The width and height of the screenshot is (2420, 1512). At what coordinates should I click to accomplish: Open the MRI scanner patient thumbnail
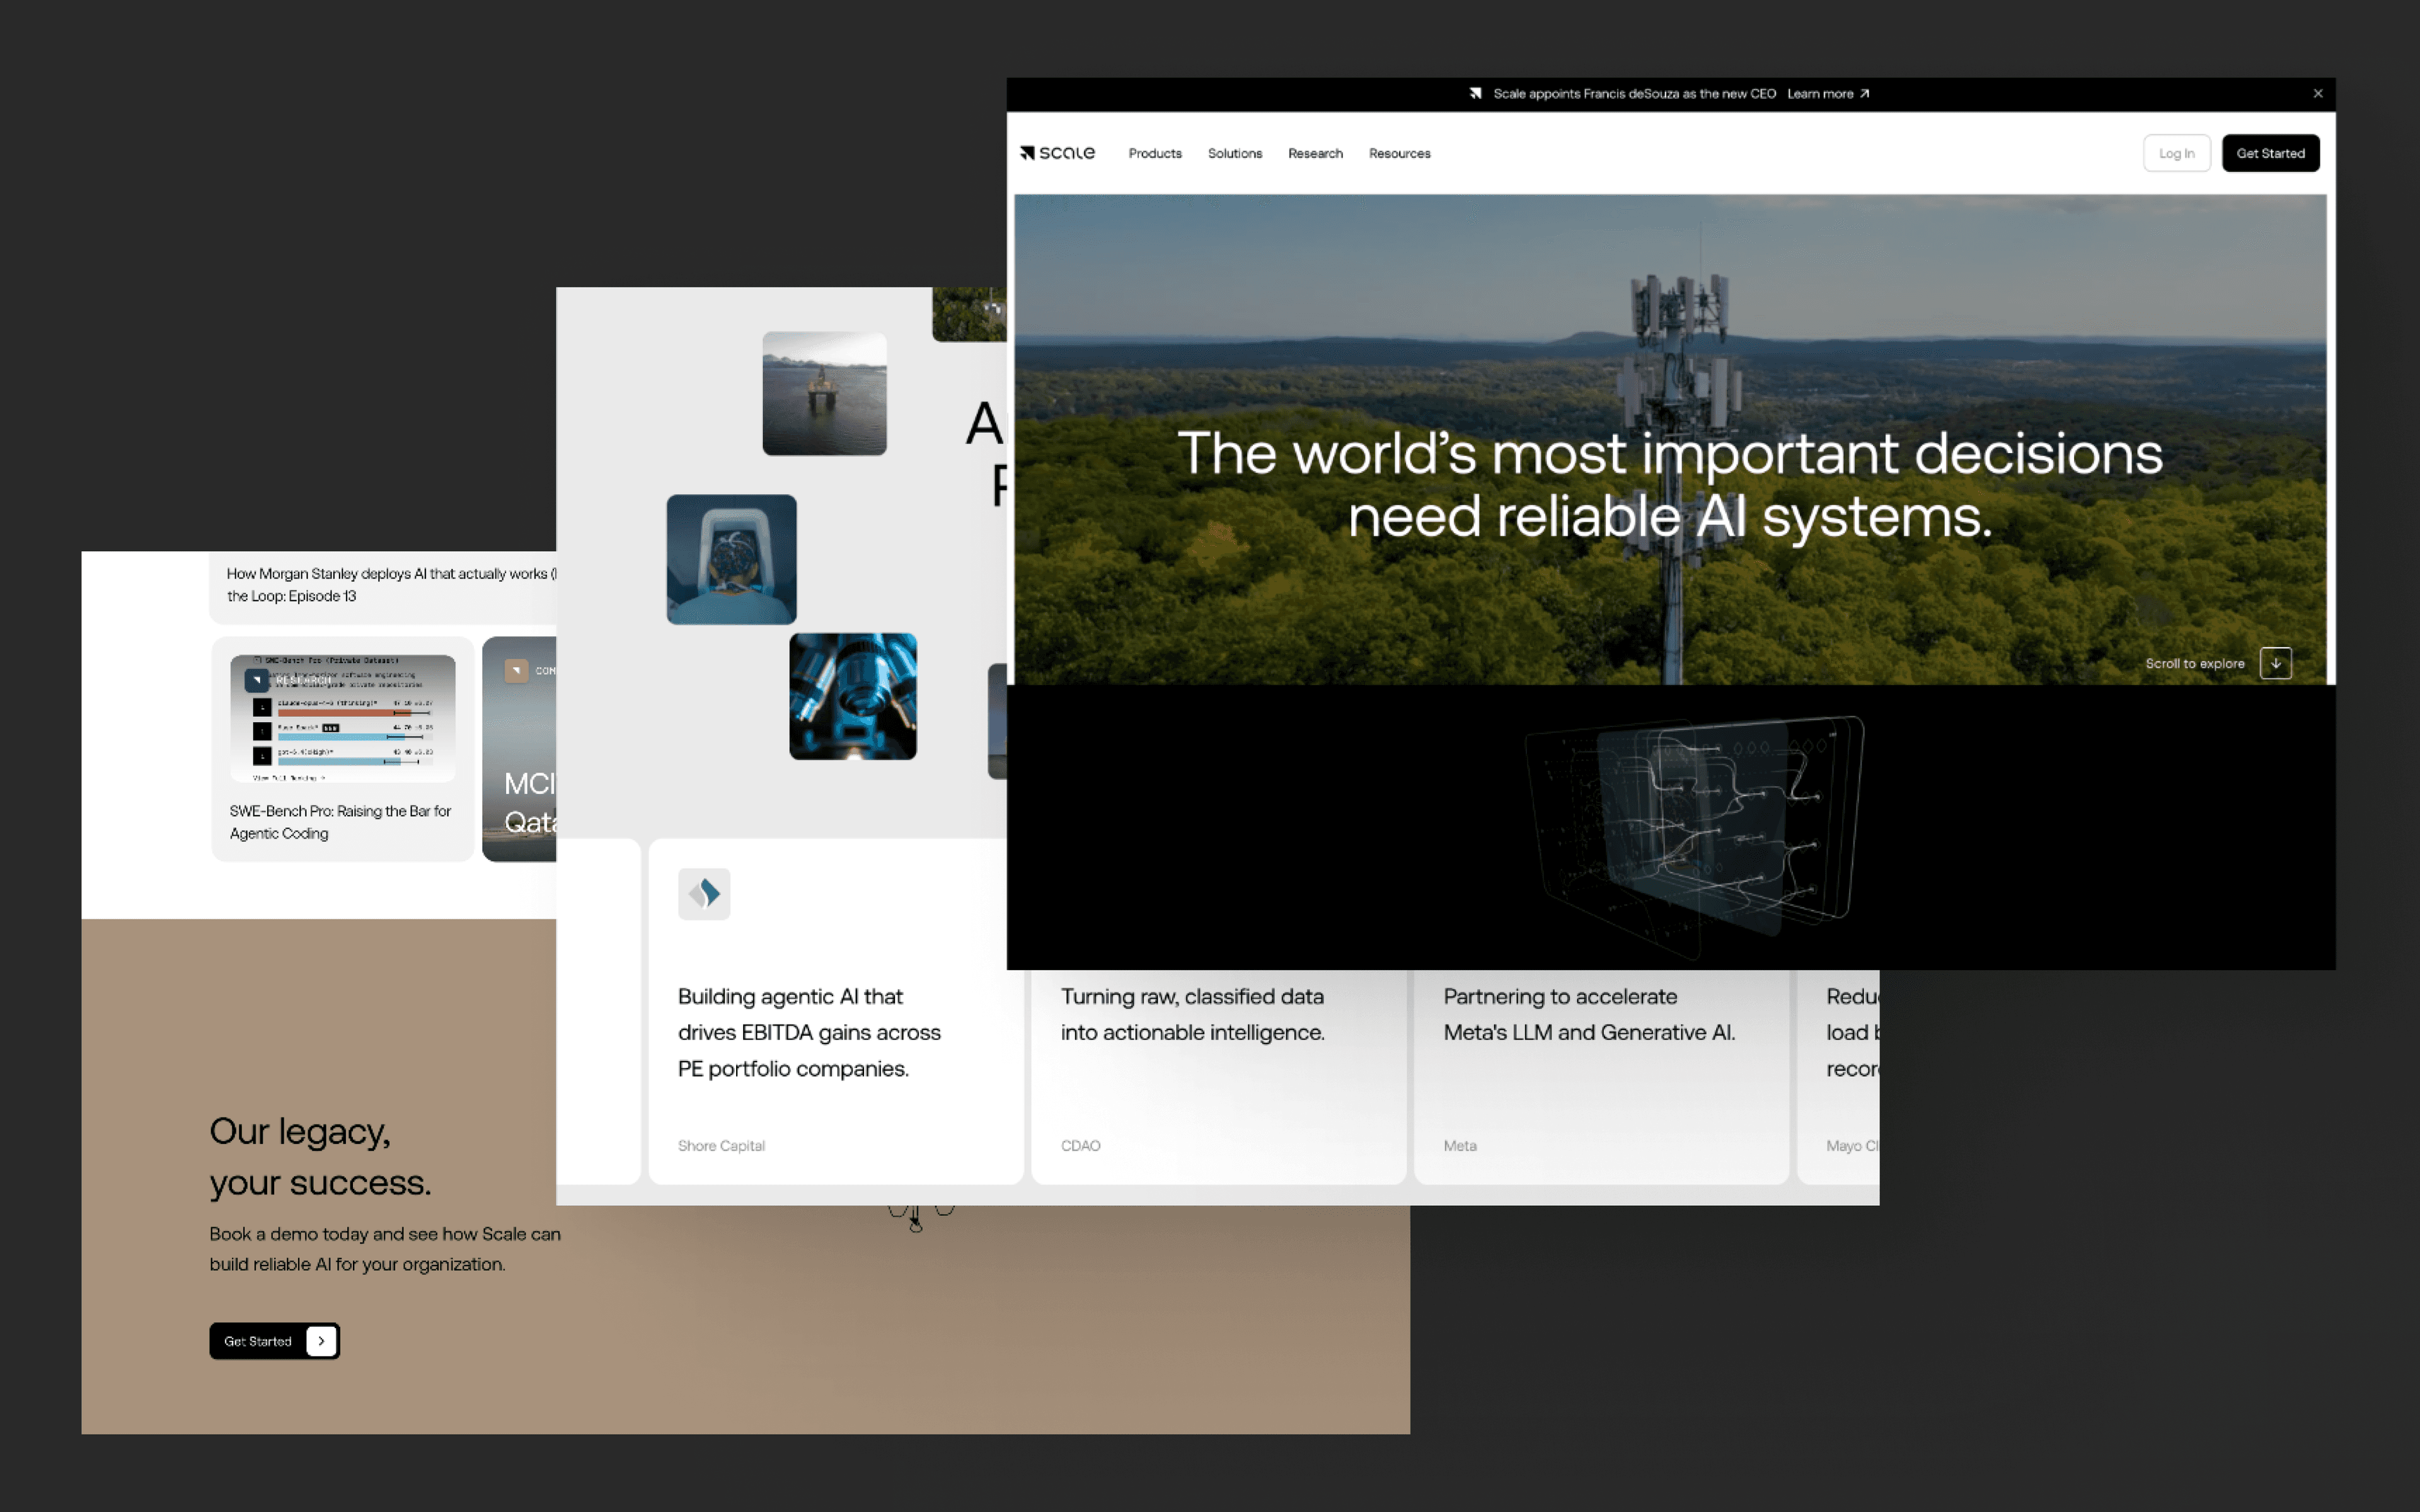(x=732, y=559)
